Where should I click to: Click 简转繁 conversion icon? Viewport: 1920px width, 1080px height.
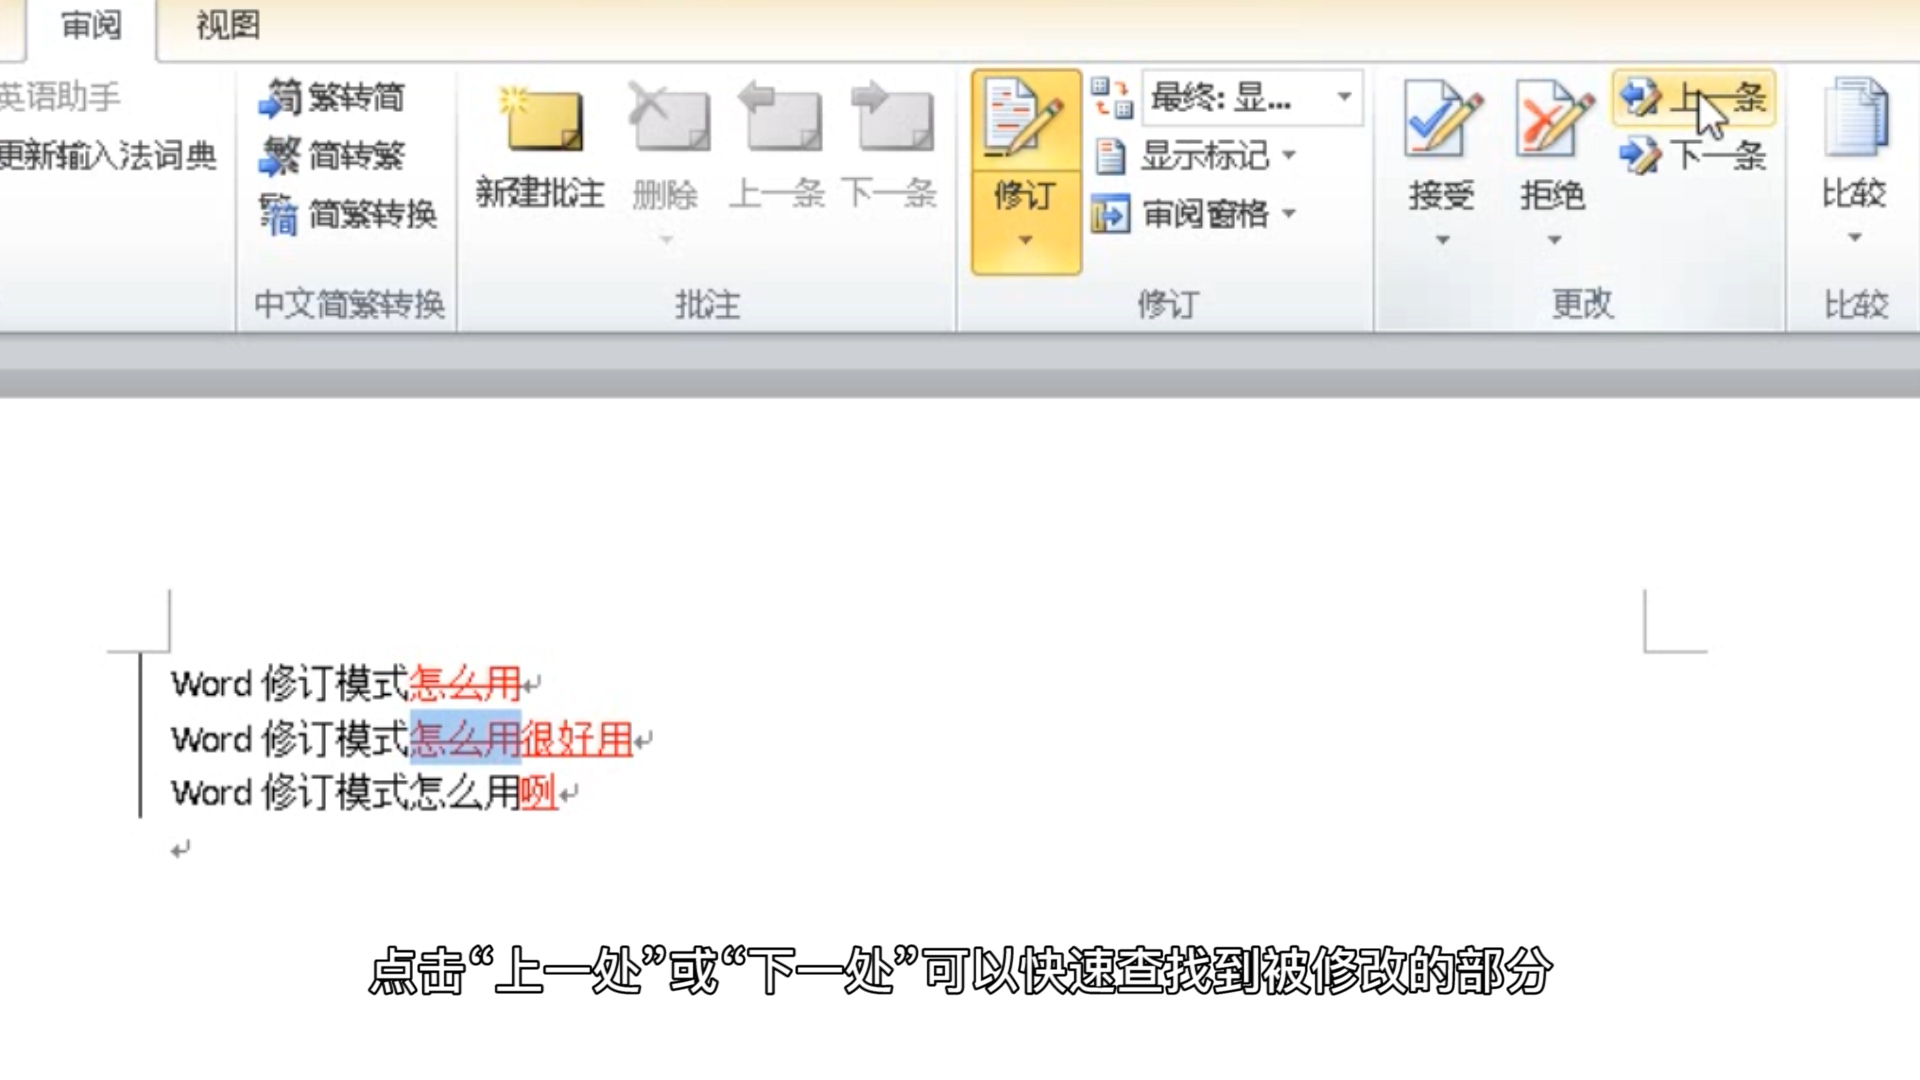[x=279, y=156]
